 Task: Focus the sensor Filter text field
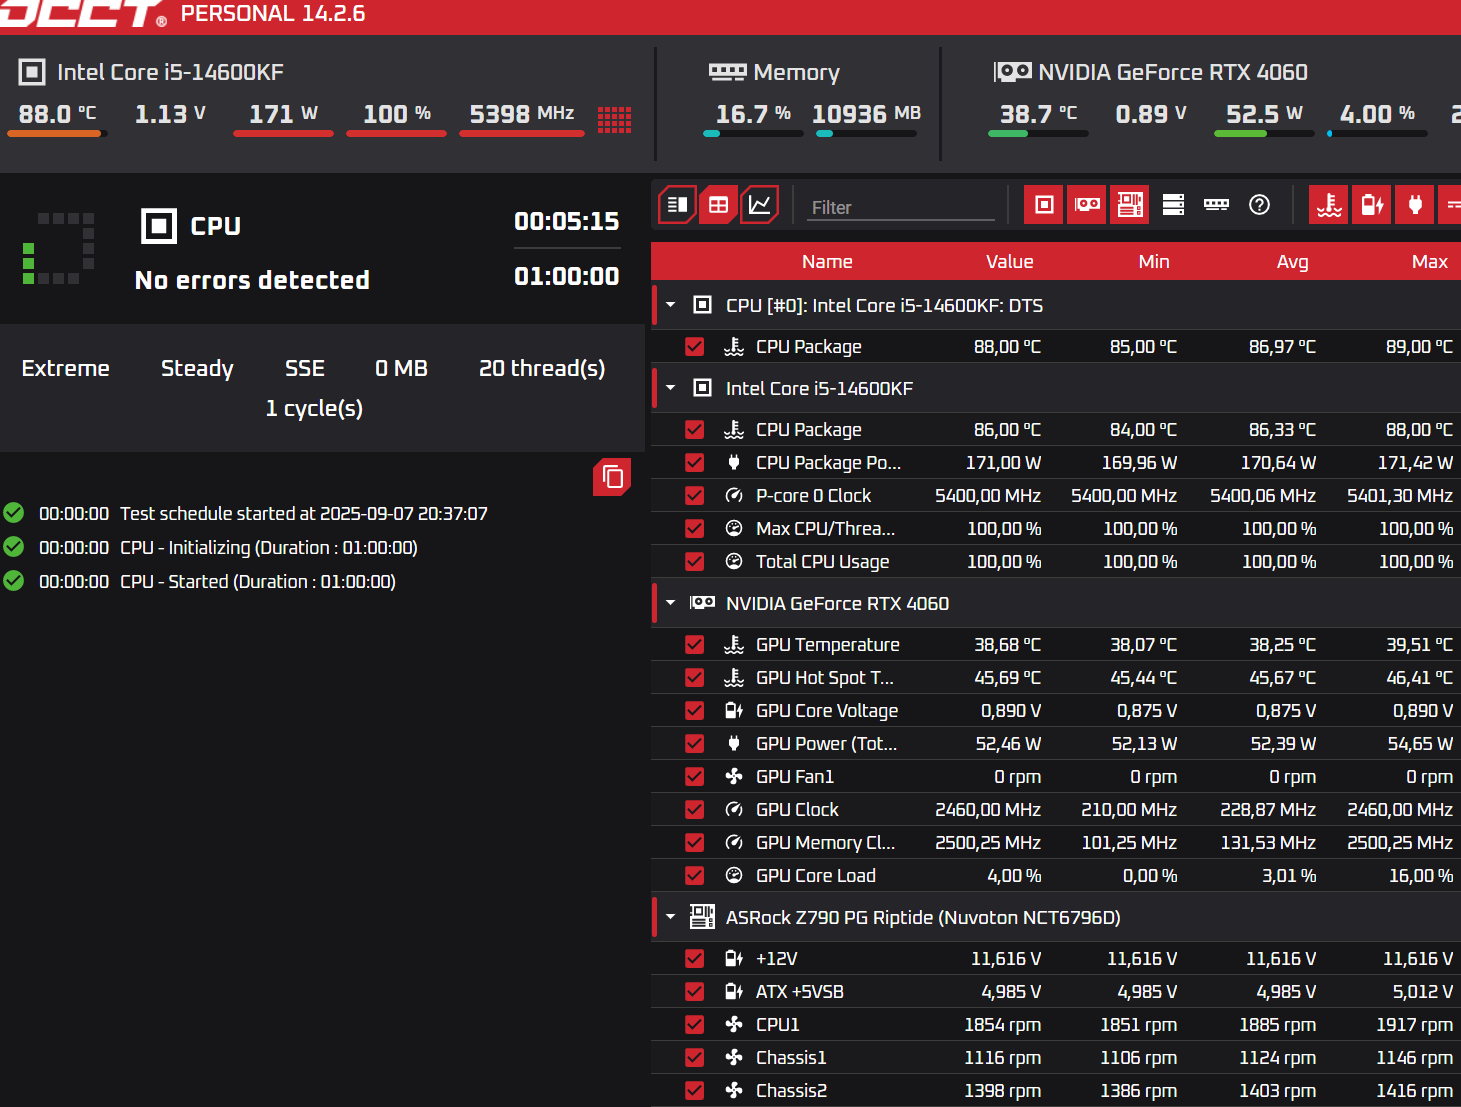point(901,207)
